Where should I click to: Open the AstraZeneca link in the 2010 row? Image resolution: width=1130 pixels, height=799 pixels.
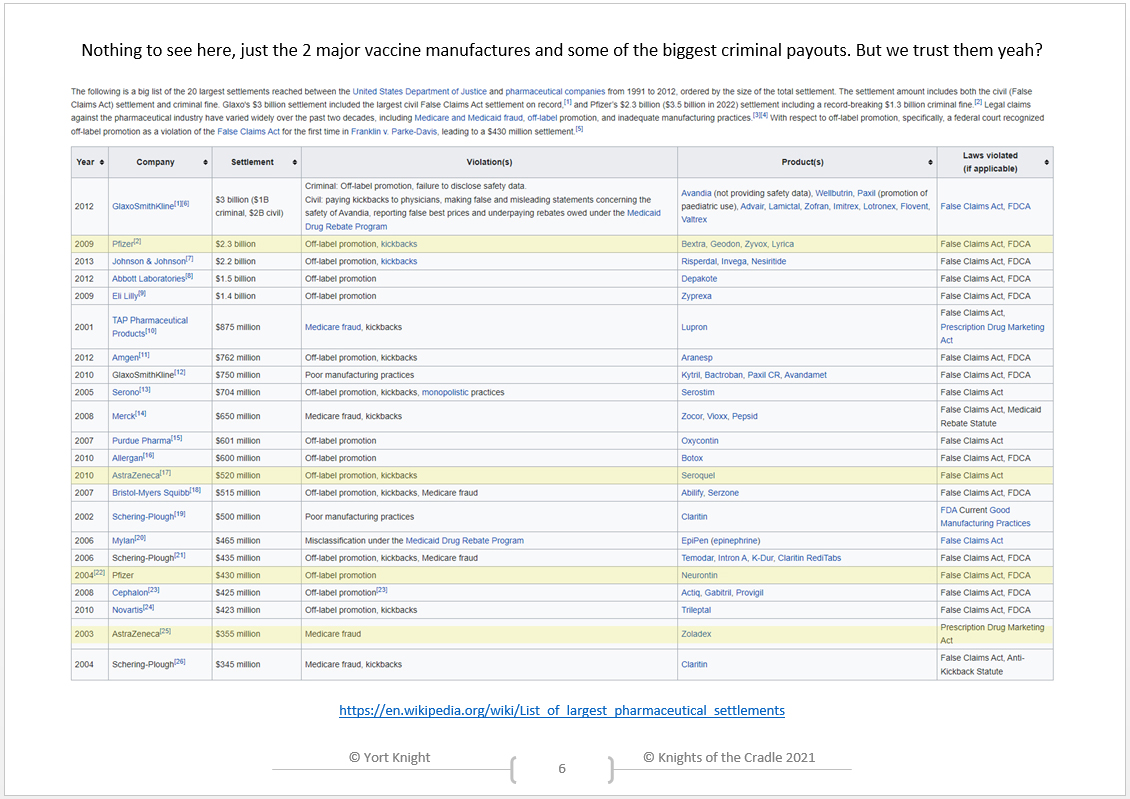[135, 476]
